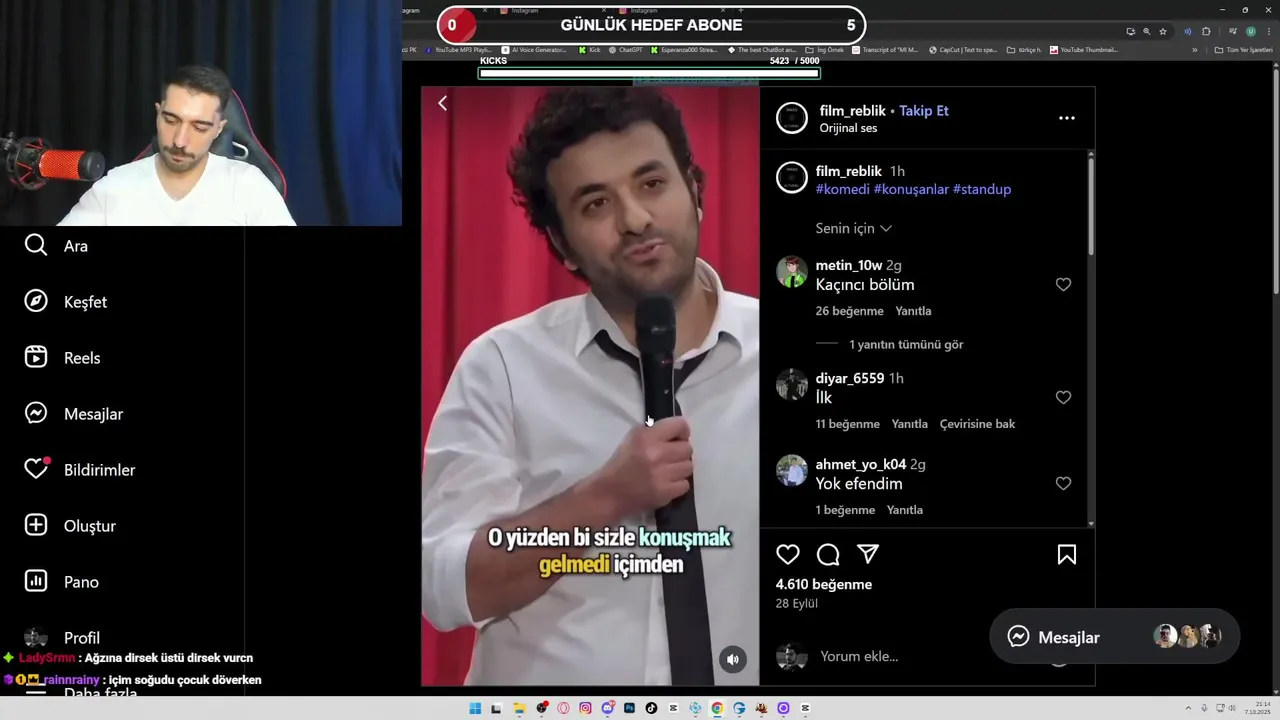Open YouTube MP3 Playlist bookmark
The height and width of the screenshot is (720, 1280).
[458, 49]
